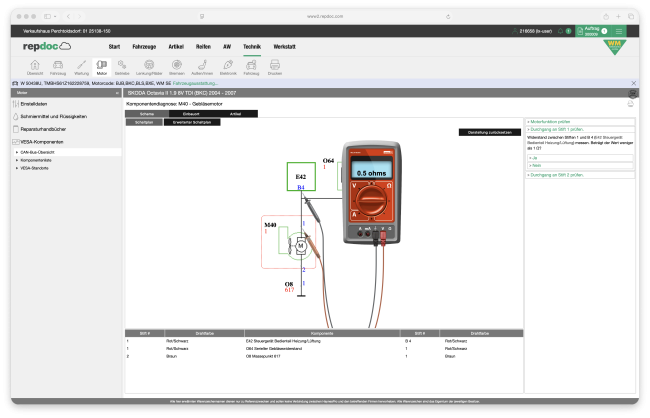650x418 pixels.
Task: Select the Elektronik category icon
Action: pyautogui.click(x=227, y=66)
